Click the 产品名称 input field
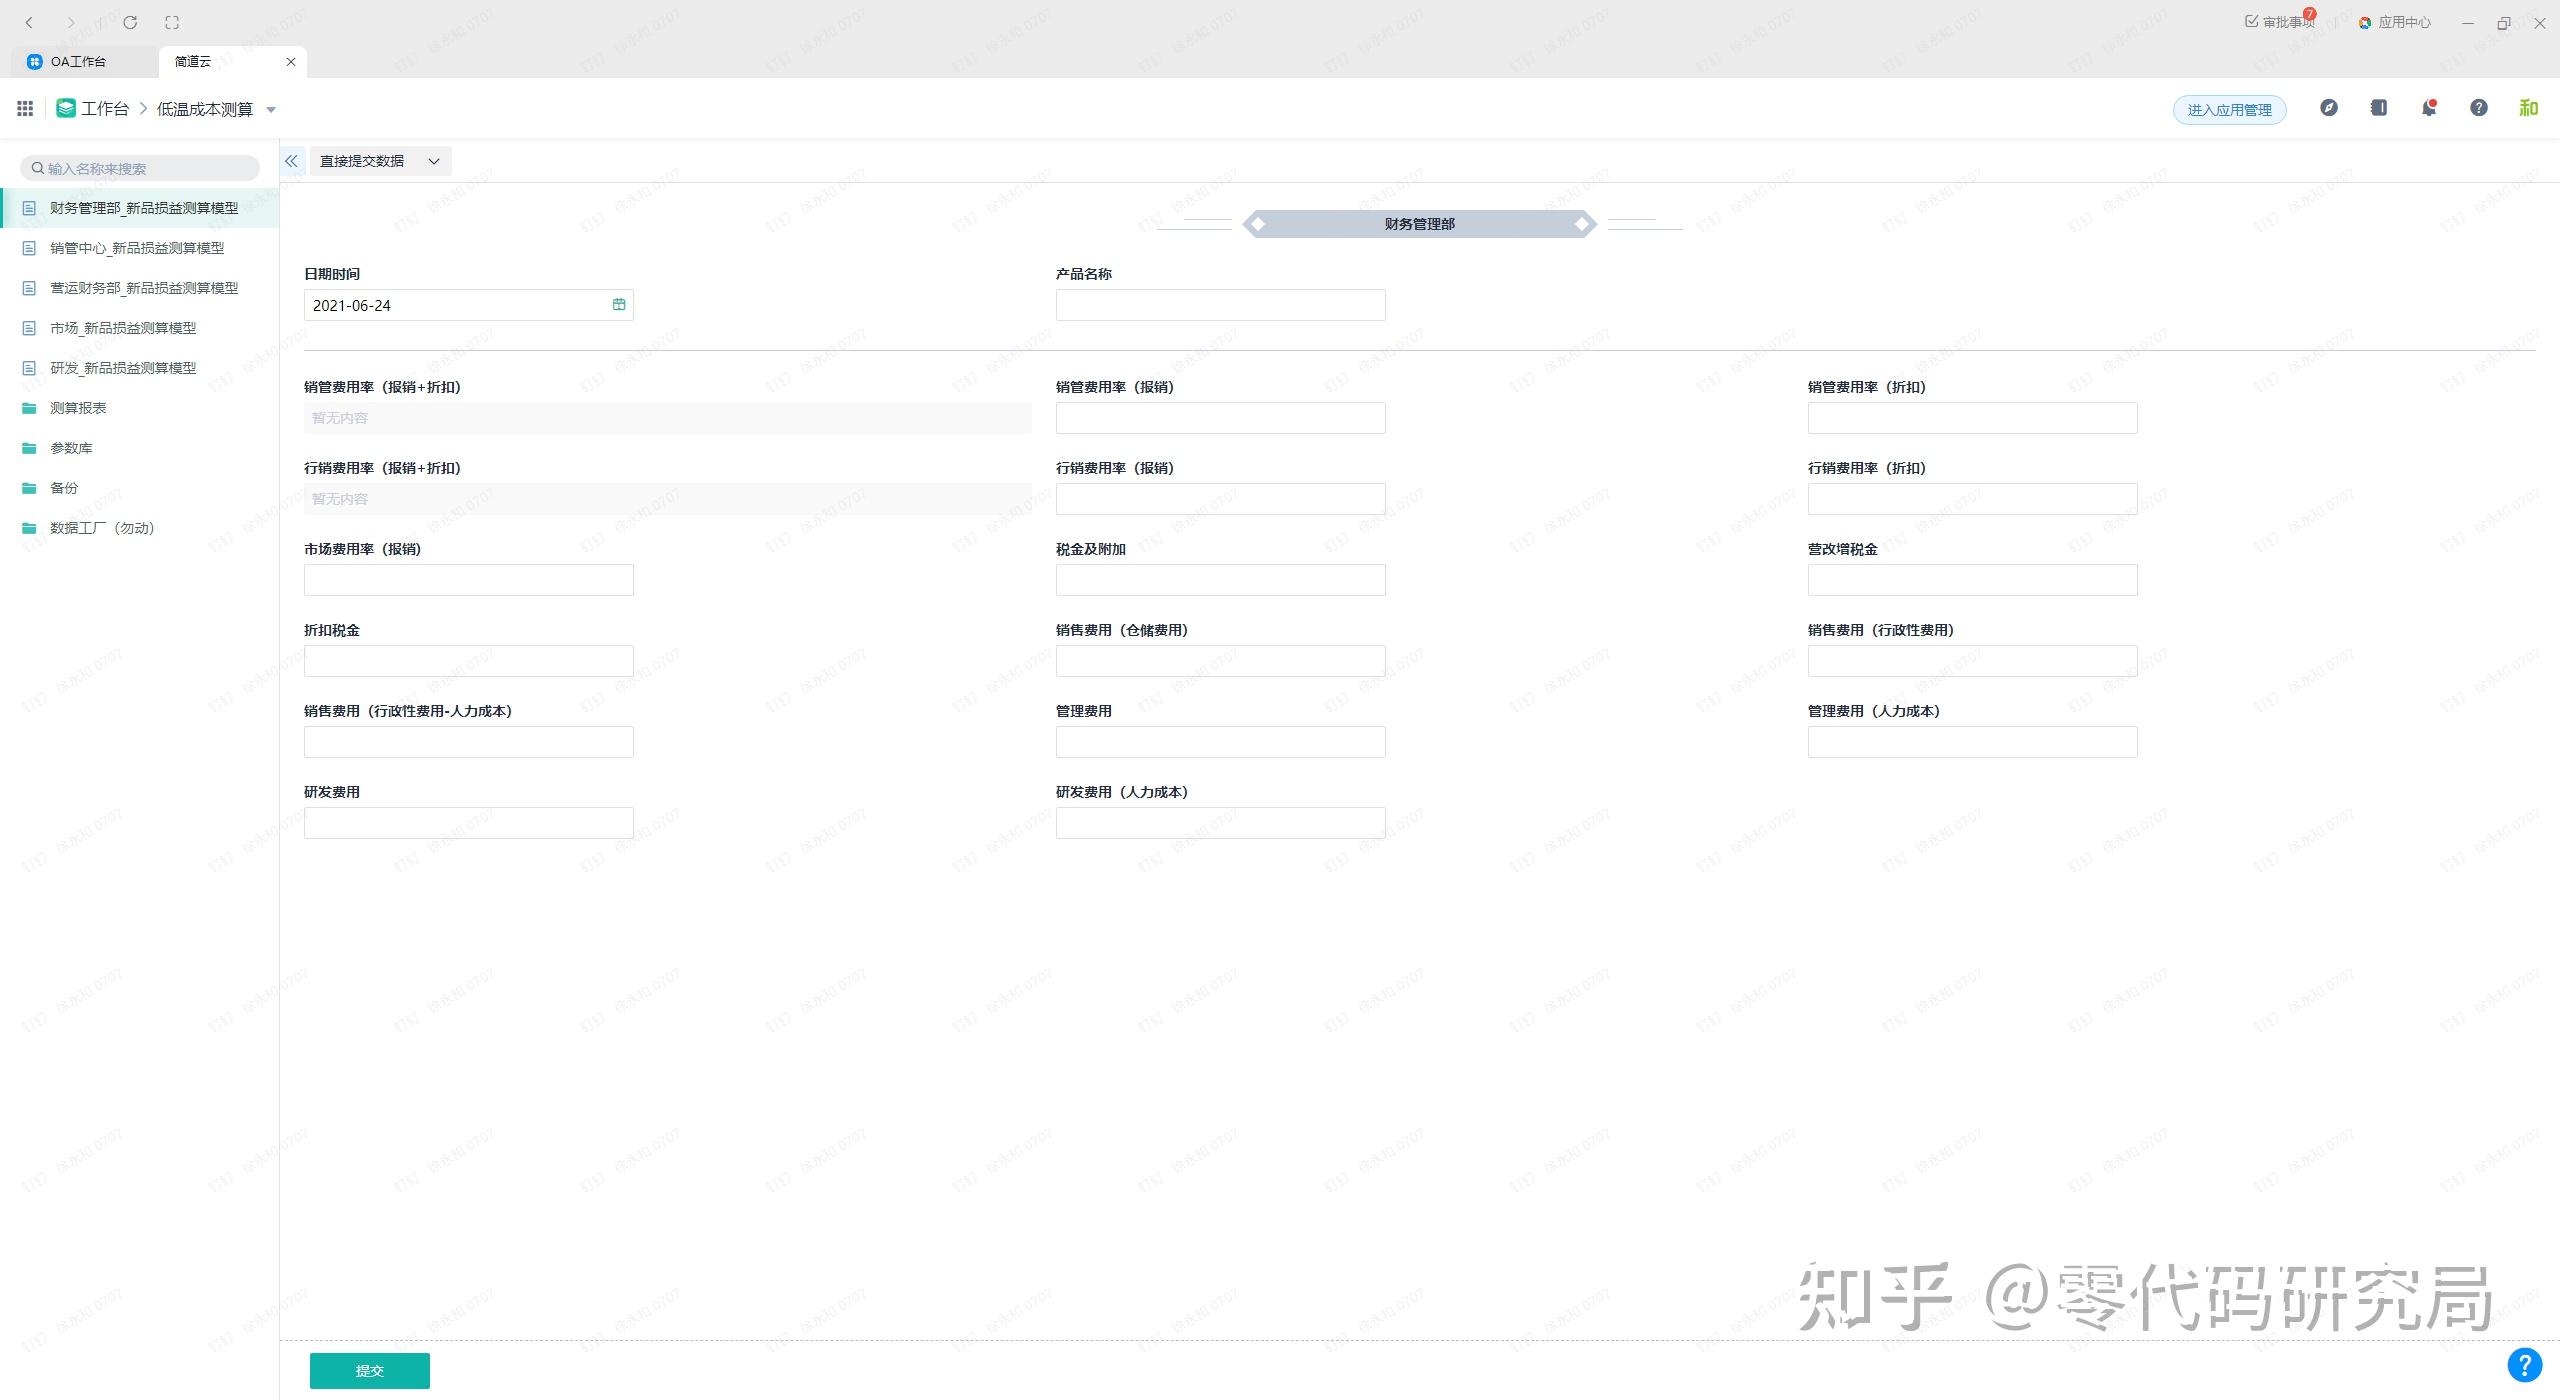This screenshot has width=2560, height=1400. pyautogui.click(x=1220, y=305)
